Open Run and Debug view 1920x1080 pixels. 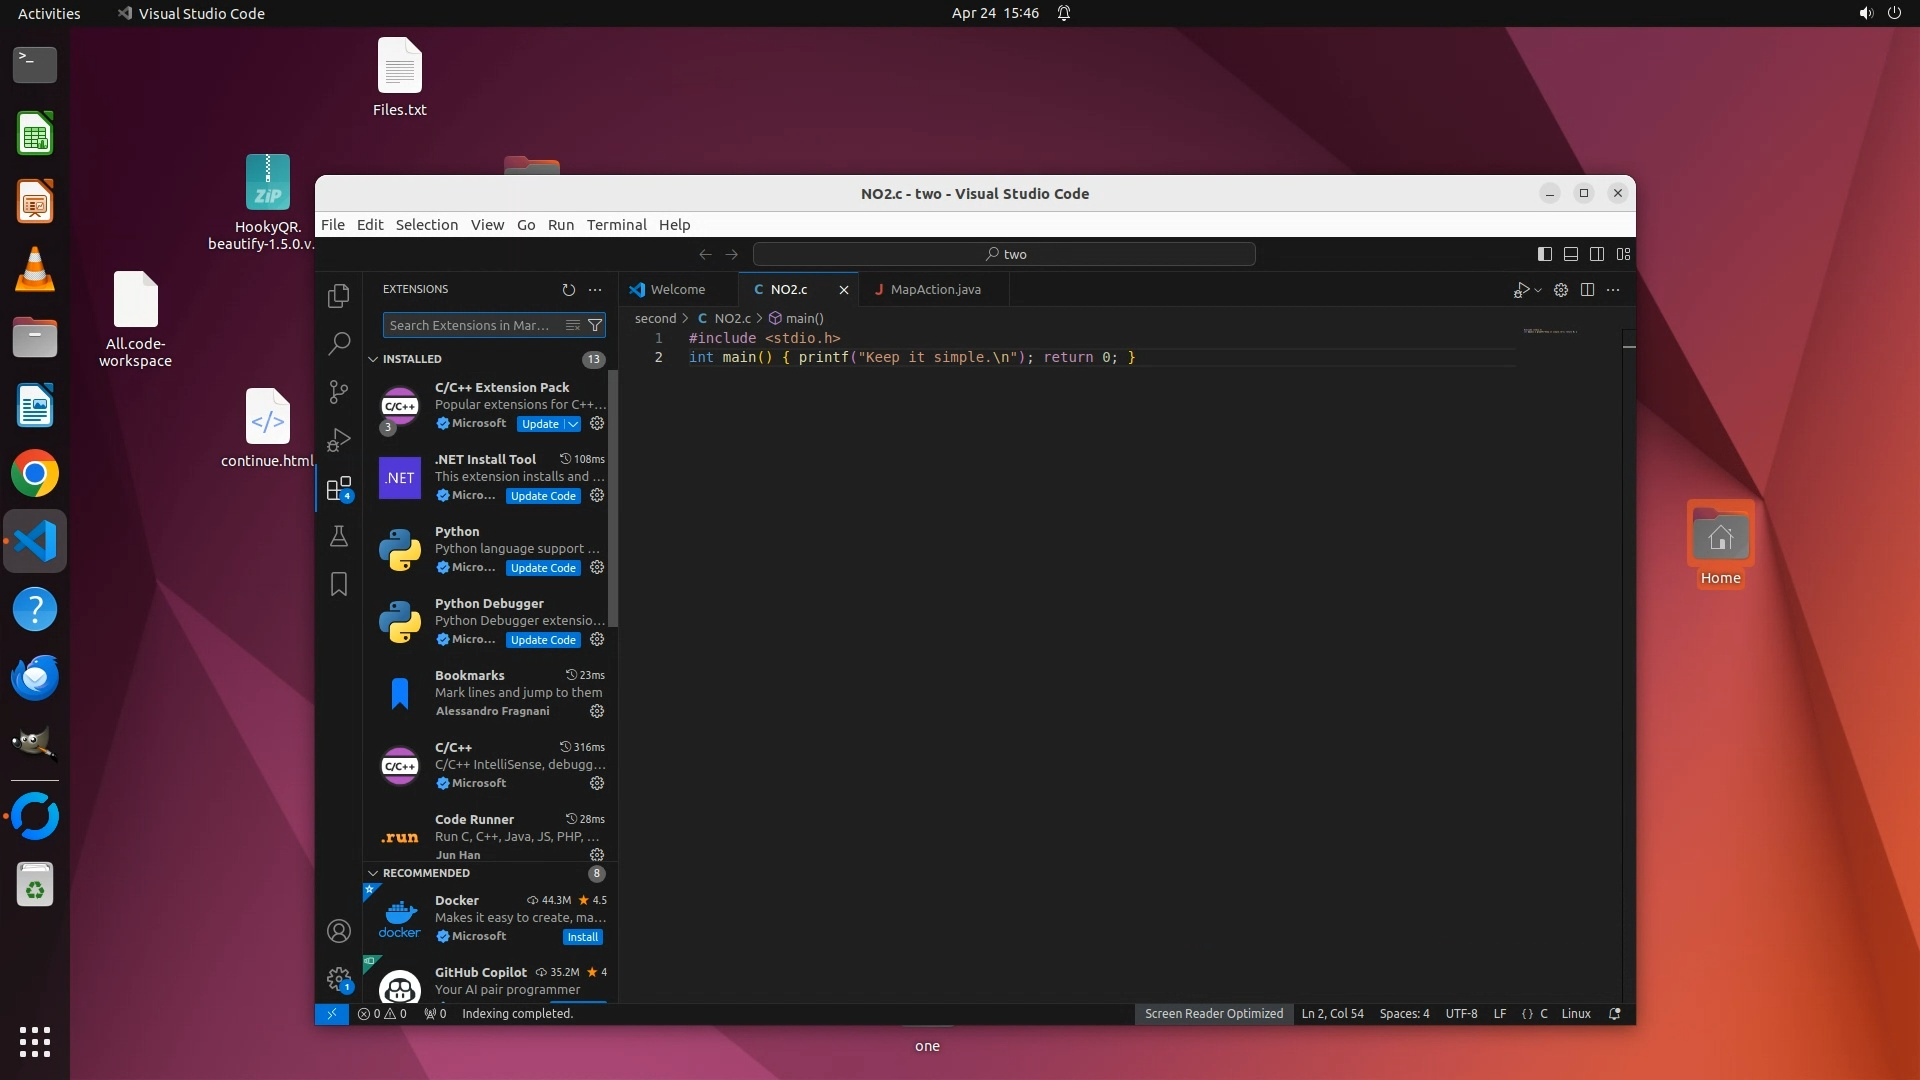tap(339, 440)
